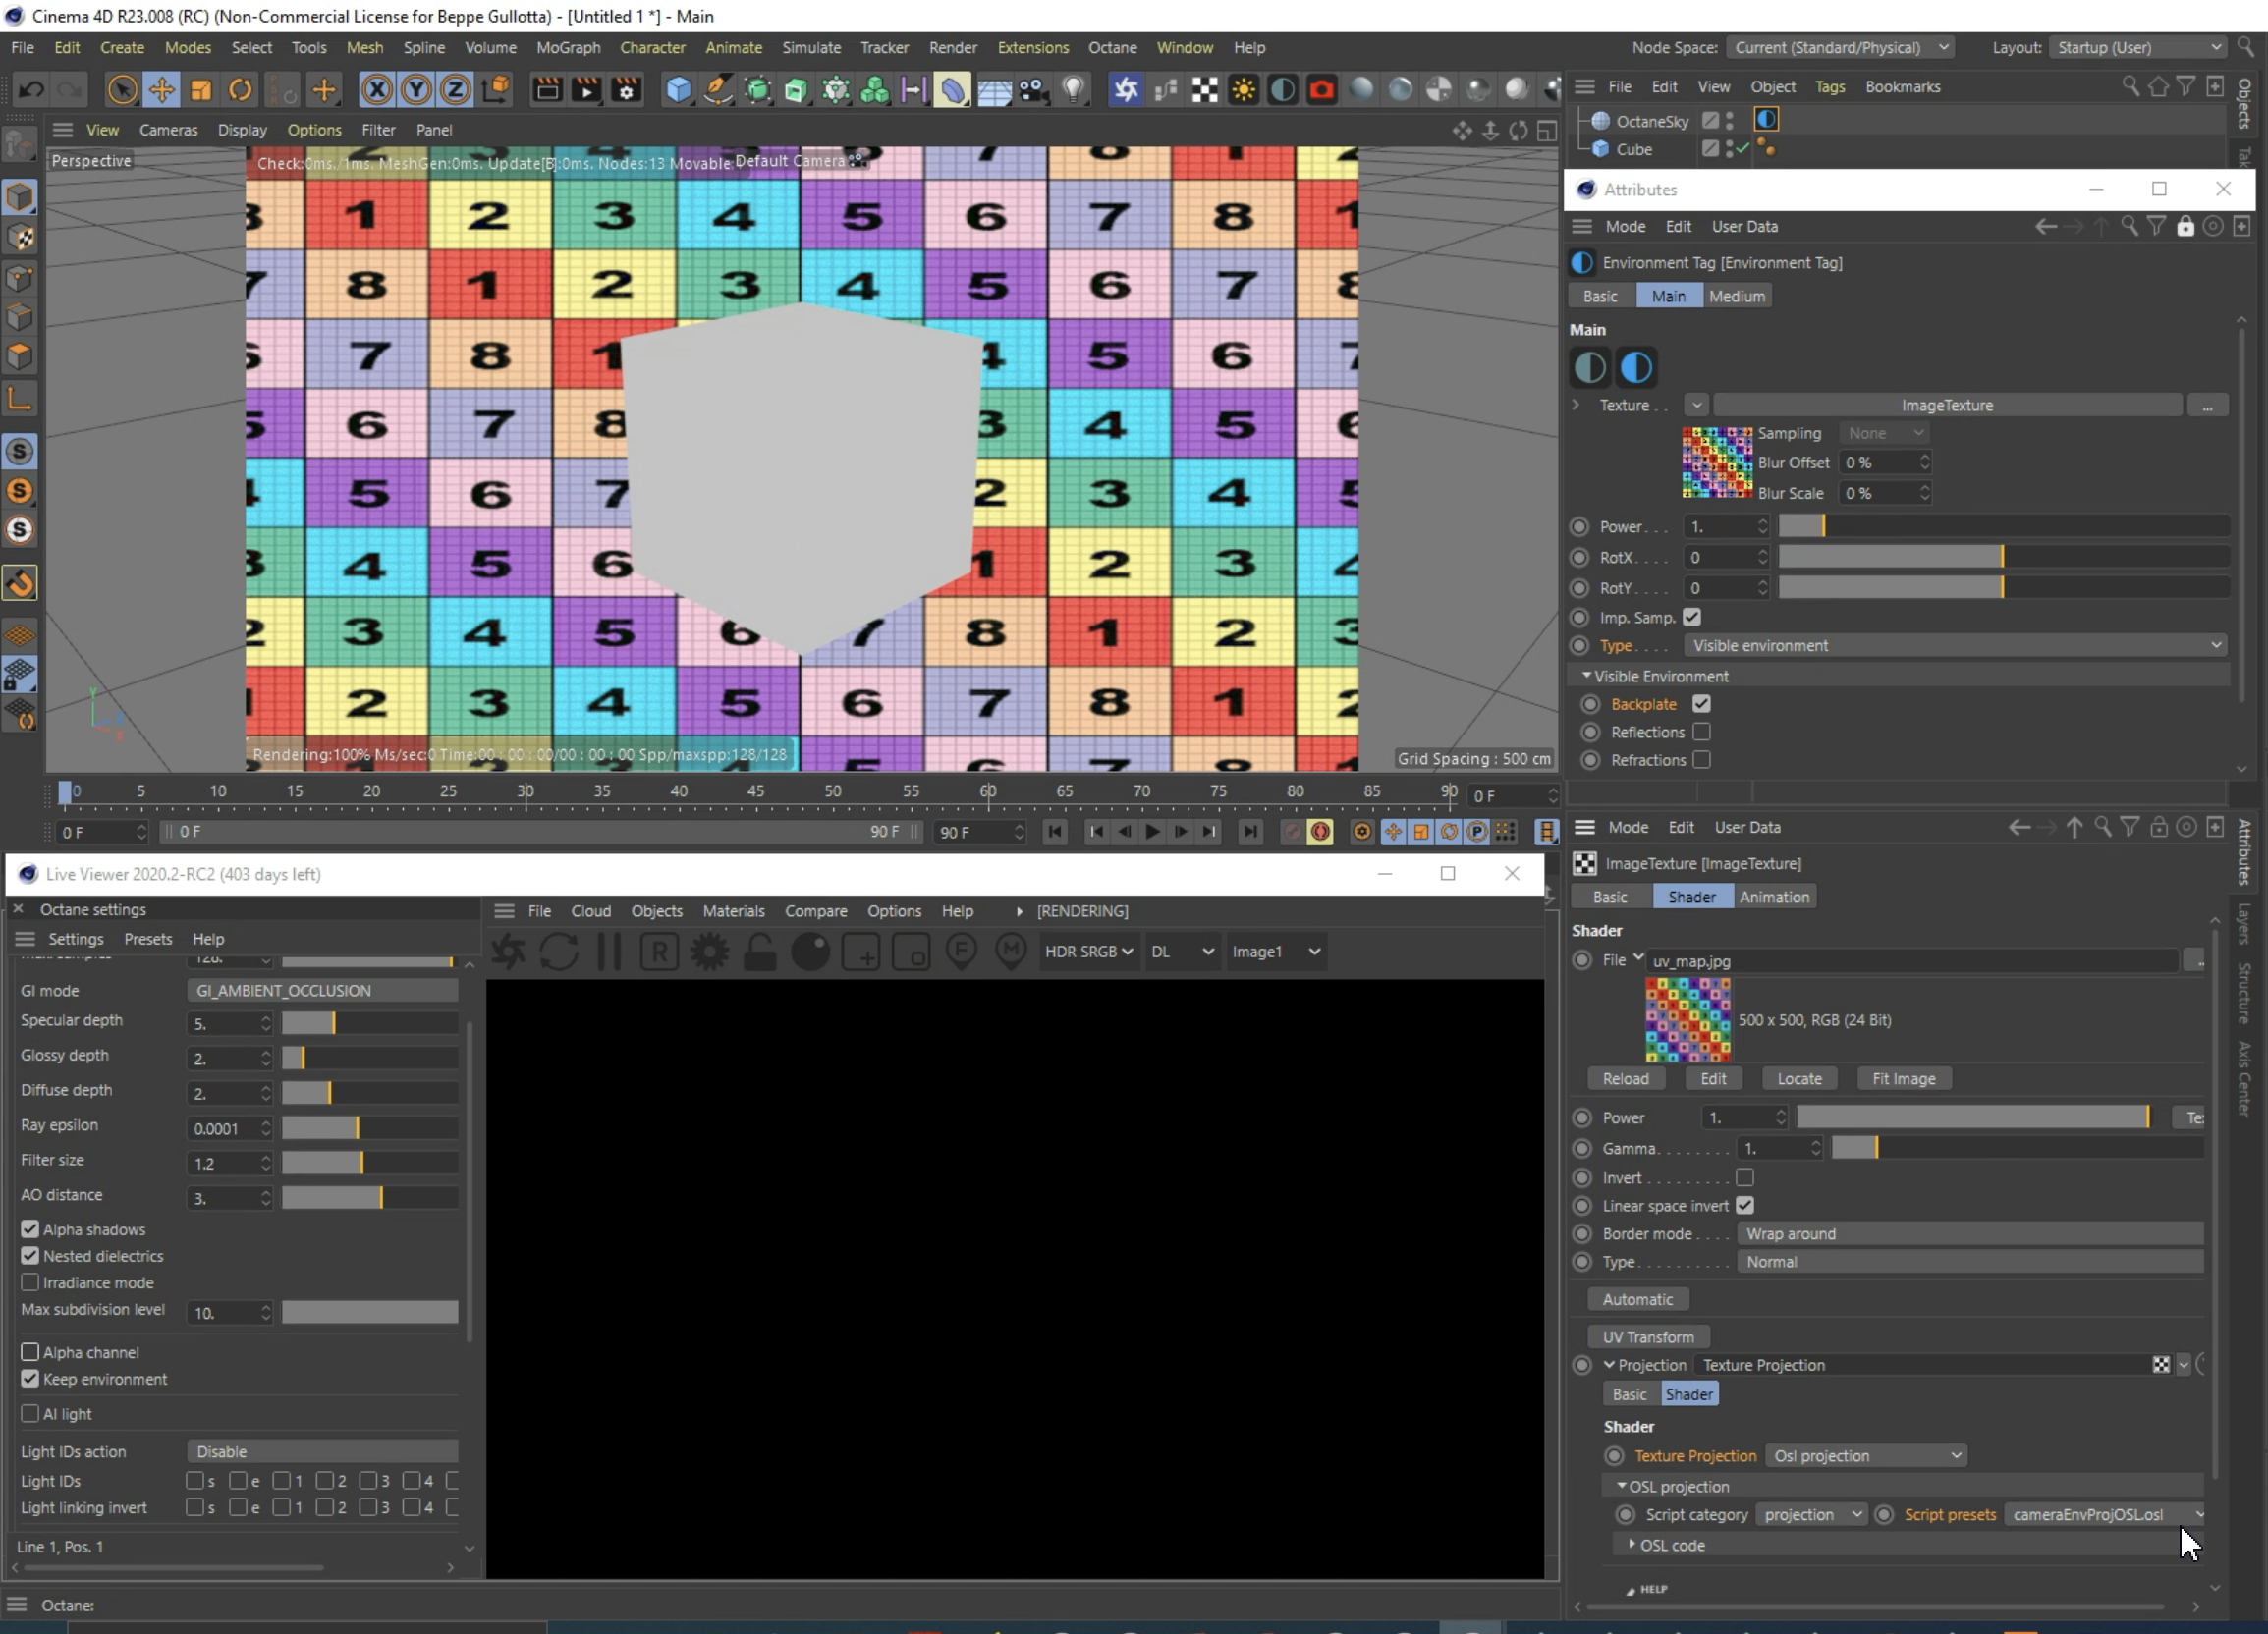
Task: Open the MoGraph menu
Action: (x=567, y=47)
